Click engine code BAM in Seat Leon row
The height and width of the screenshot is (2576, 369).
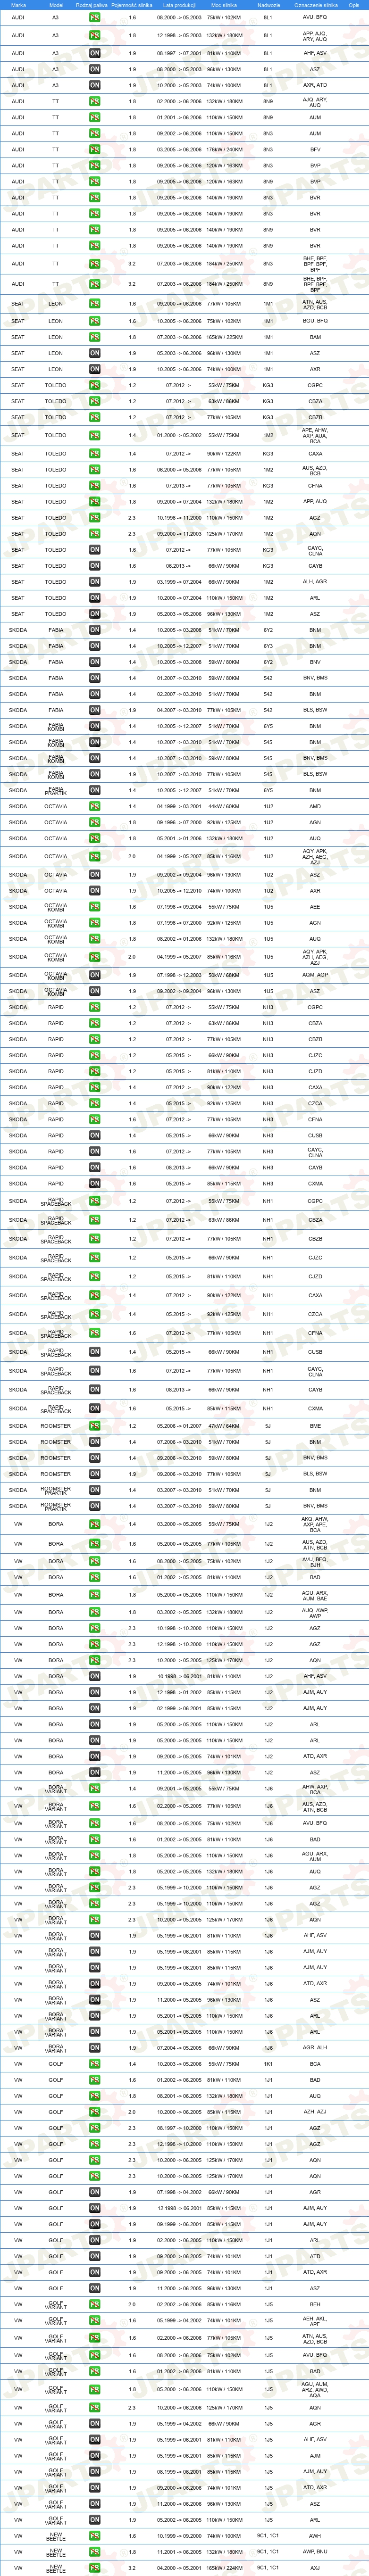(315, 337)
